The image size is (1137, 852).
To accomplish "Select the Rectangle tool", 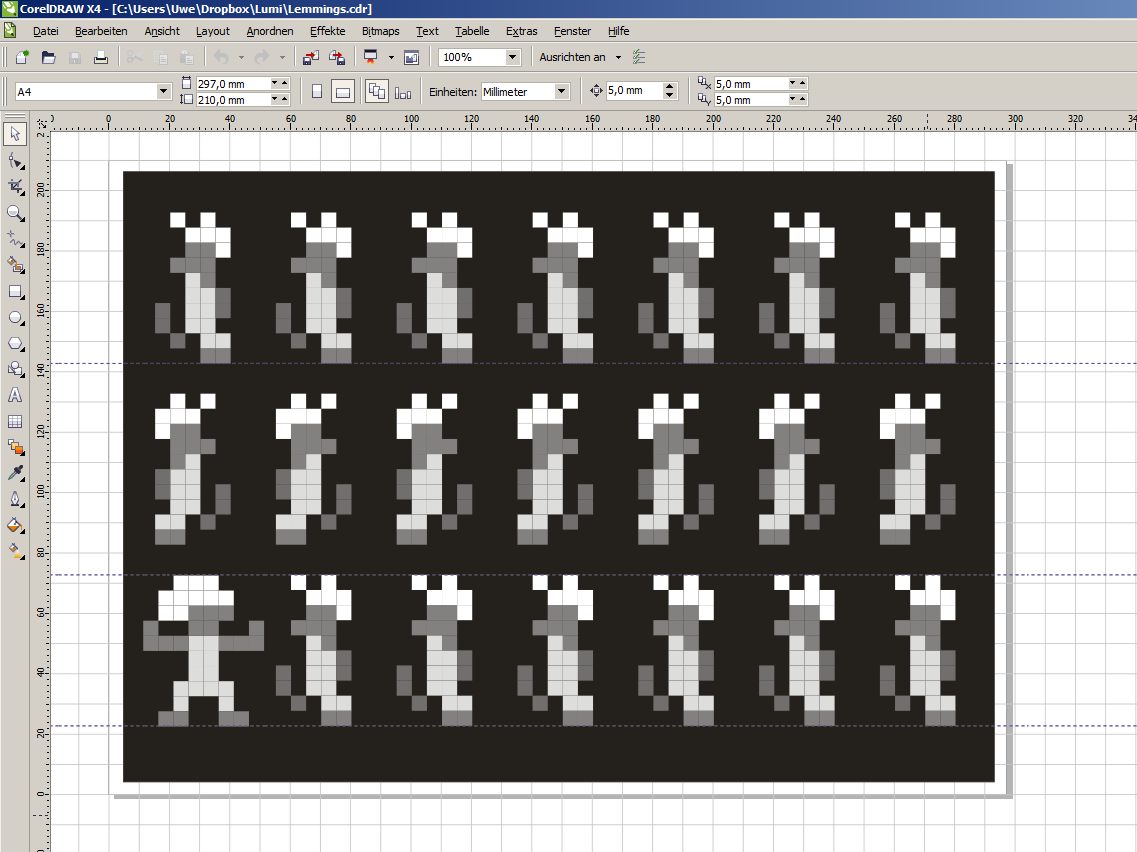I will pos(15,291).
